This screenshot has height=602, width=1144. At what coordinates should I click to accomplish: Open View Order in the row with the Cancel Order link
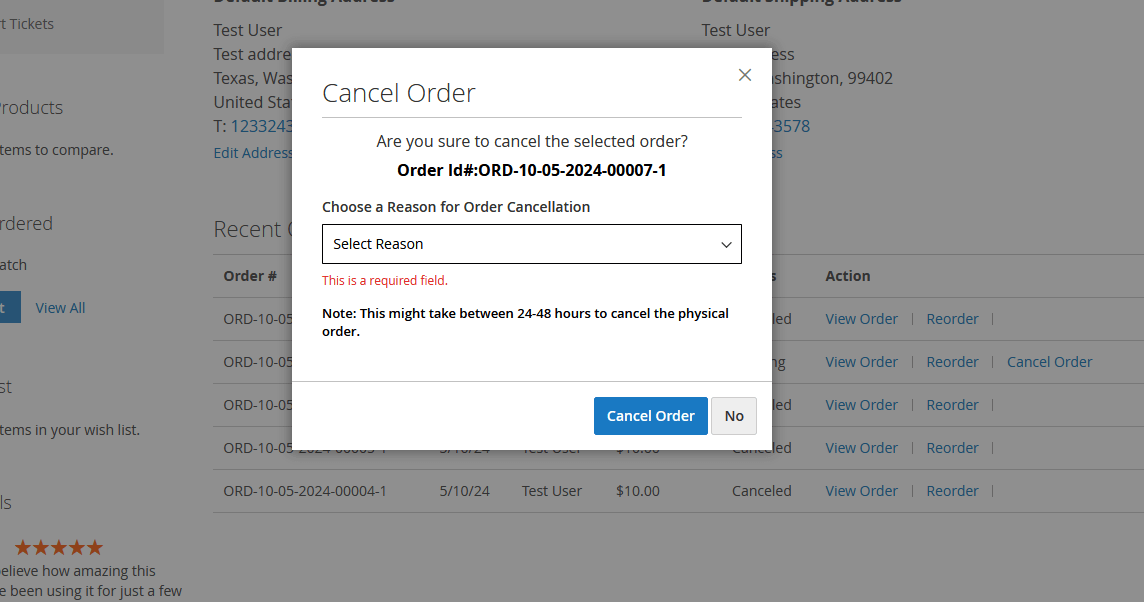click(861, 362)
